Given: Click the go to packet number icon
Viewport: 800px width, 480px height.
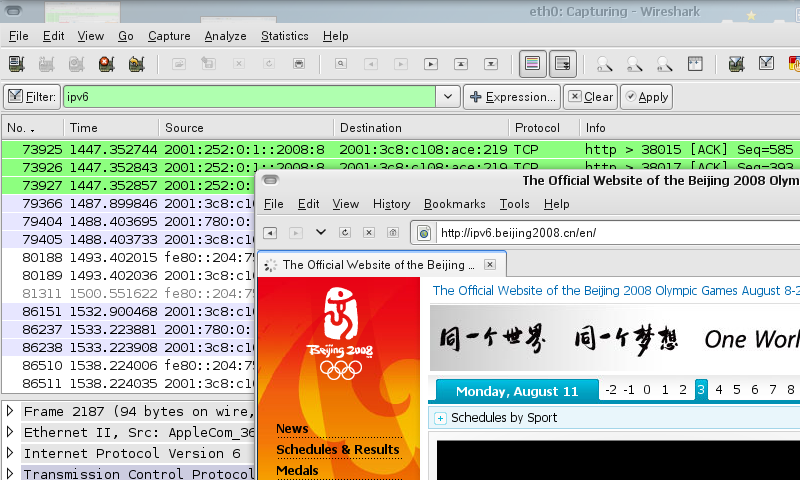Looking at the screenshot, I should 431,64.
